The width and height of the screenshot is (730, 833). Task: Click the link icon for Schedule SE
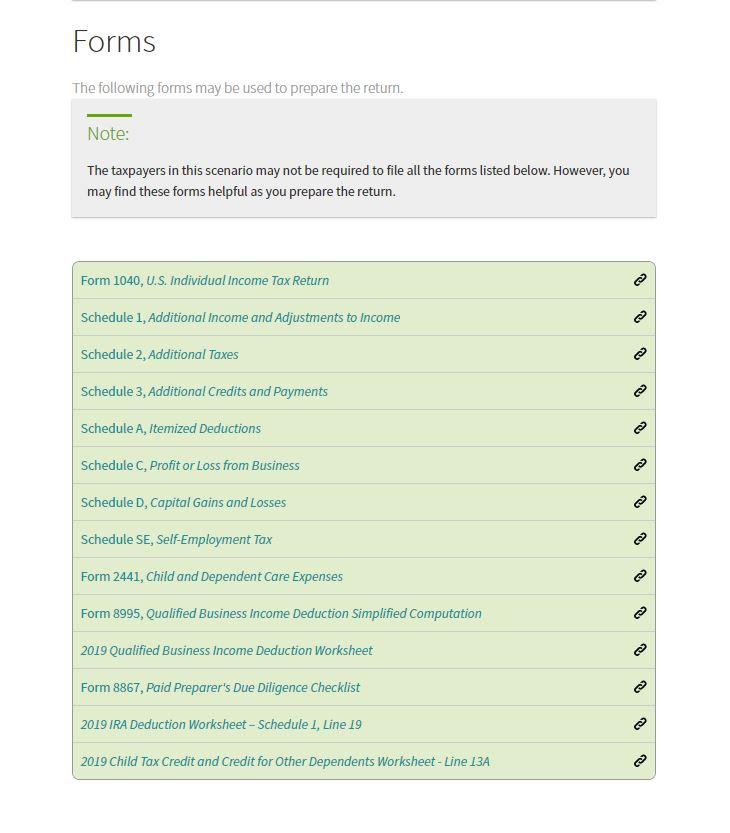point(639,539)
